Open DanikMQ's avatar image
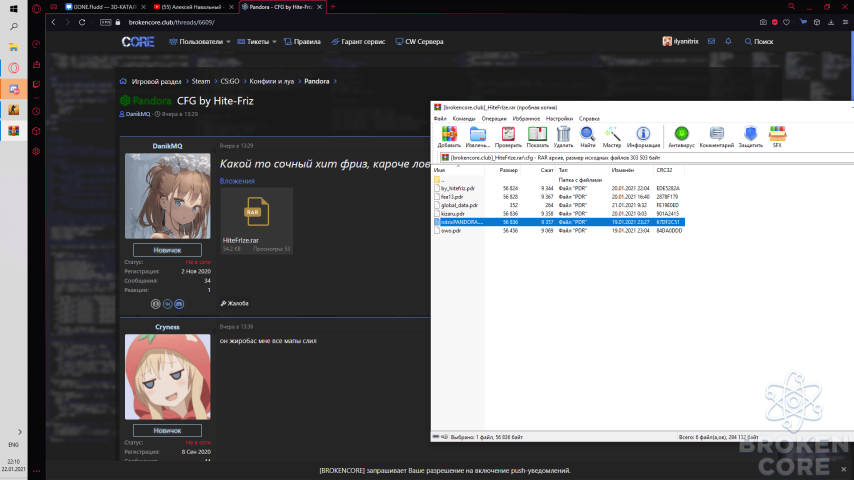The image size is (854, 480). point(167,196)
